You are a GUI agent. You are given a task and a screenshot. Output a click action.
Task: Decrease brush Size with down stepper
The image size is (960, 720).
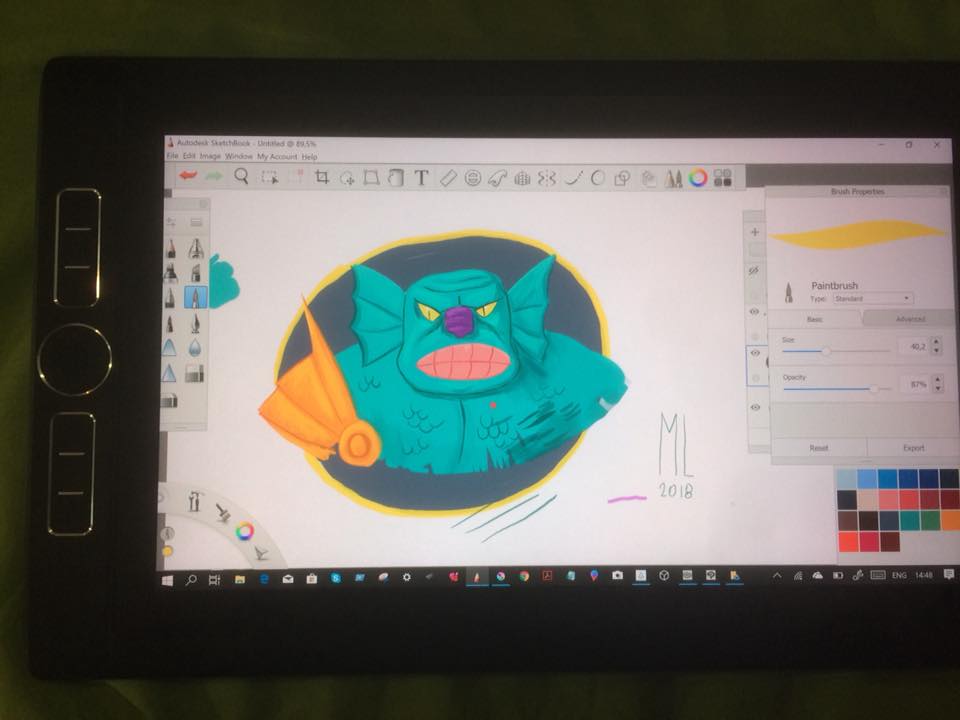coord(936,351)
